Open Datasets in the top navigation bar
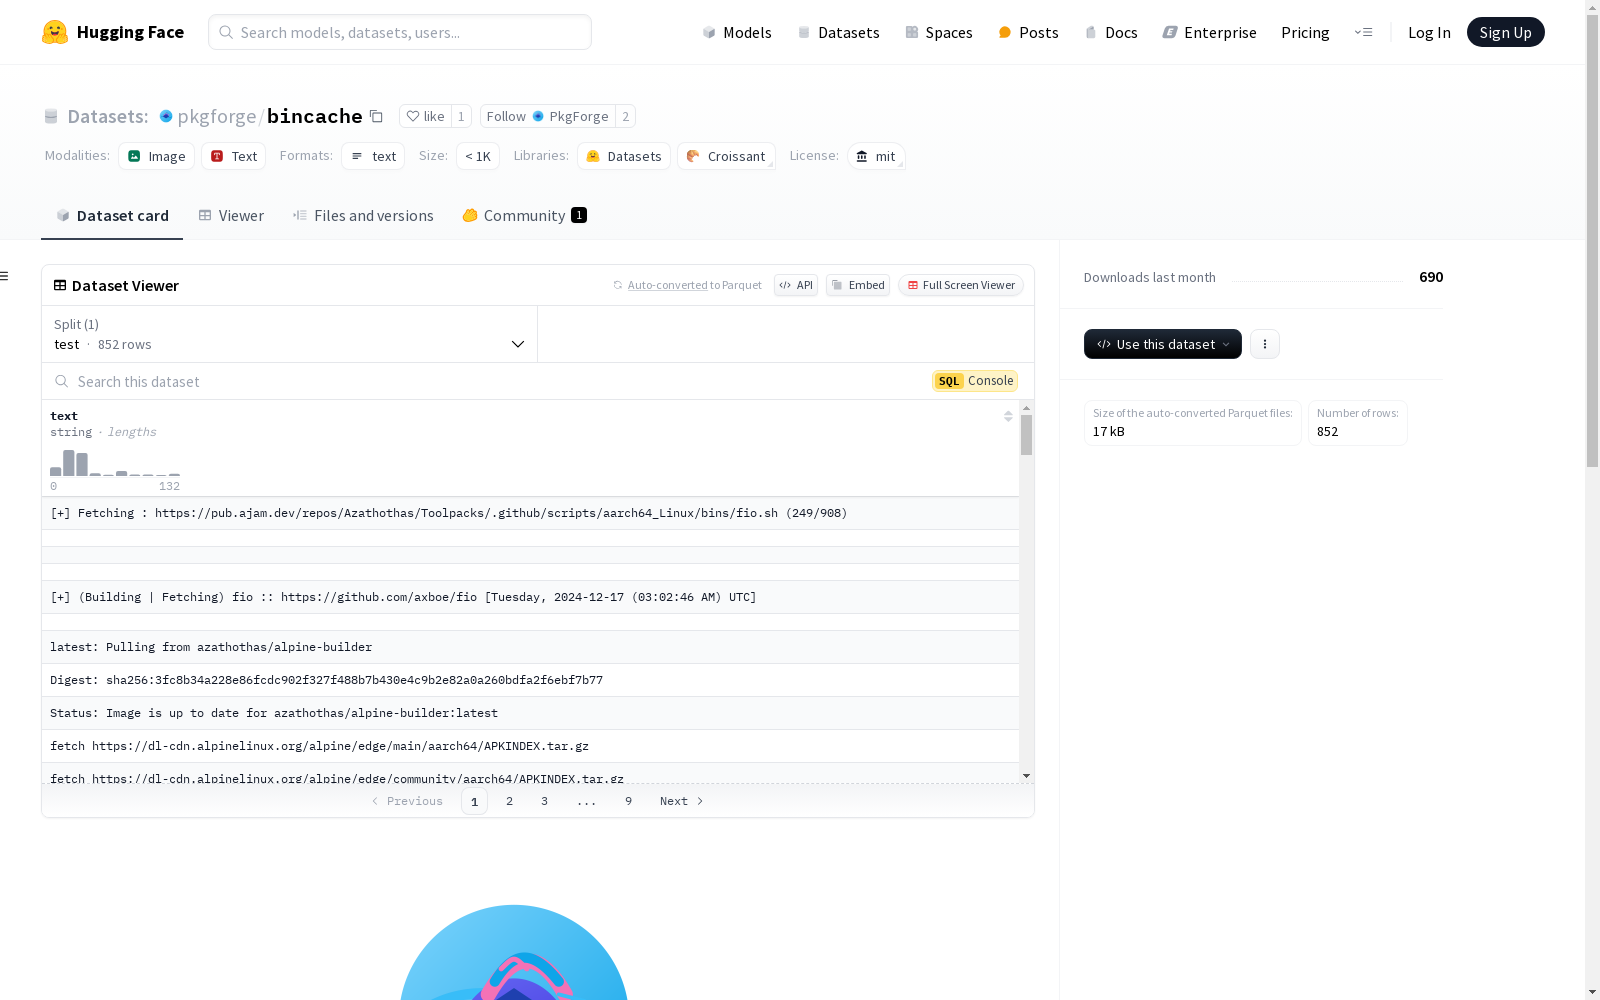This screenshot has width=1600, height=1000. pos(838,32)
